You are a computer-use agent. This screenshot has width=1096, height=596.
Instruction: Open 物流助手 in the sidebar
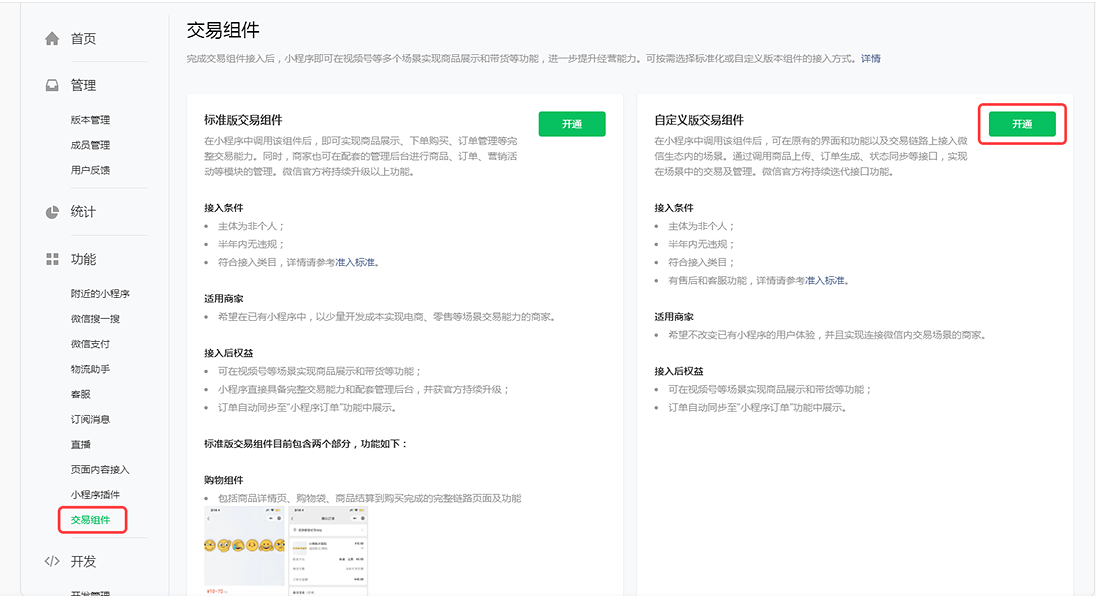pyautogui.click(x=90, y=370)
